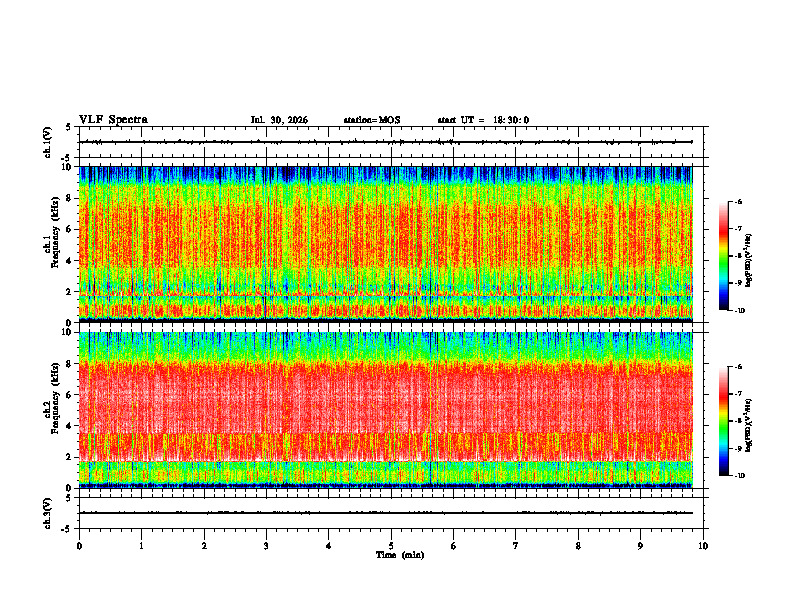The image size is (792, 612).
Task: Click the 5 tick on the time axis
Action: tap(391, 546)
